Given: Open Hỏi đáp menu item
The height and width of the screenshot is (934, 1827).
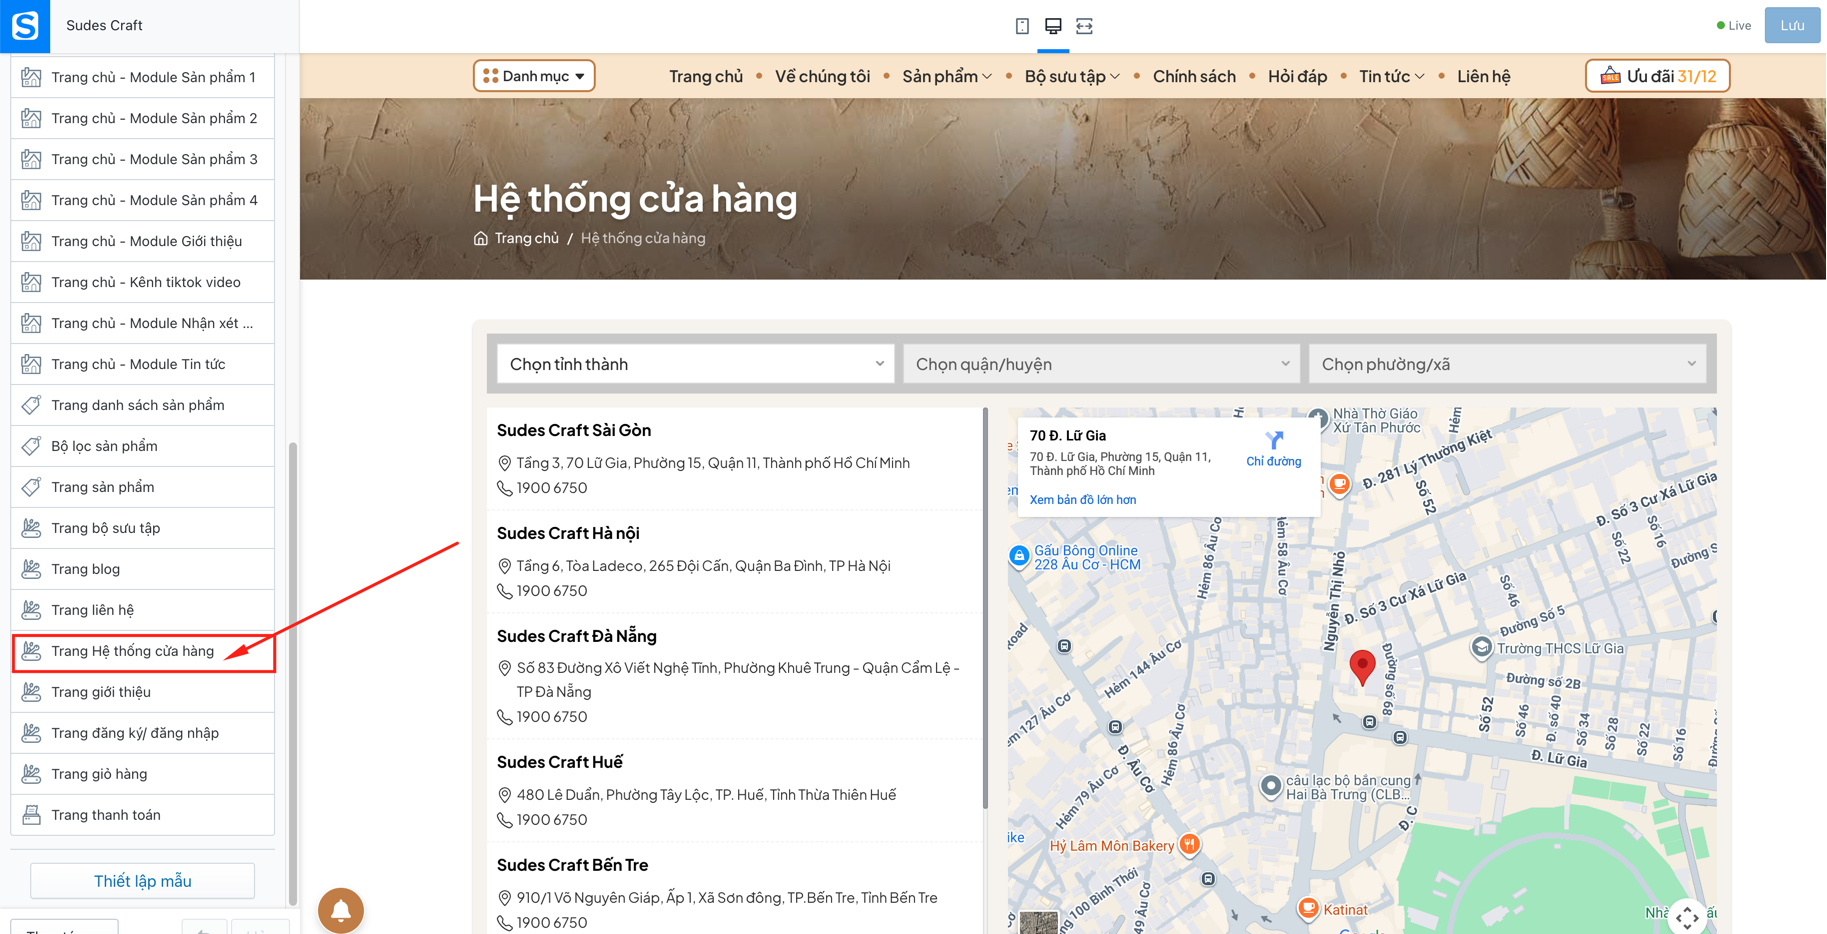Looking at the screenshot, I should tap(1297, 76).
